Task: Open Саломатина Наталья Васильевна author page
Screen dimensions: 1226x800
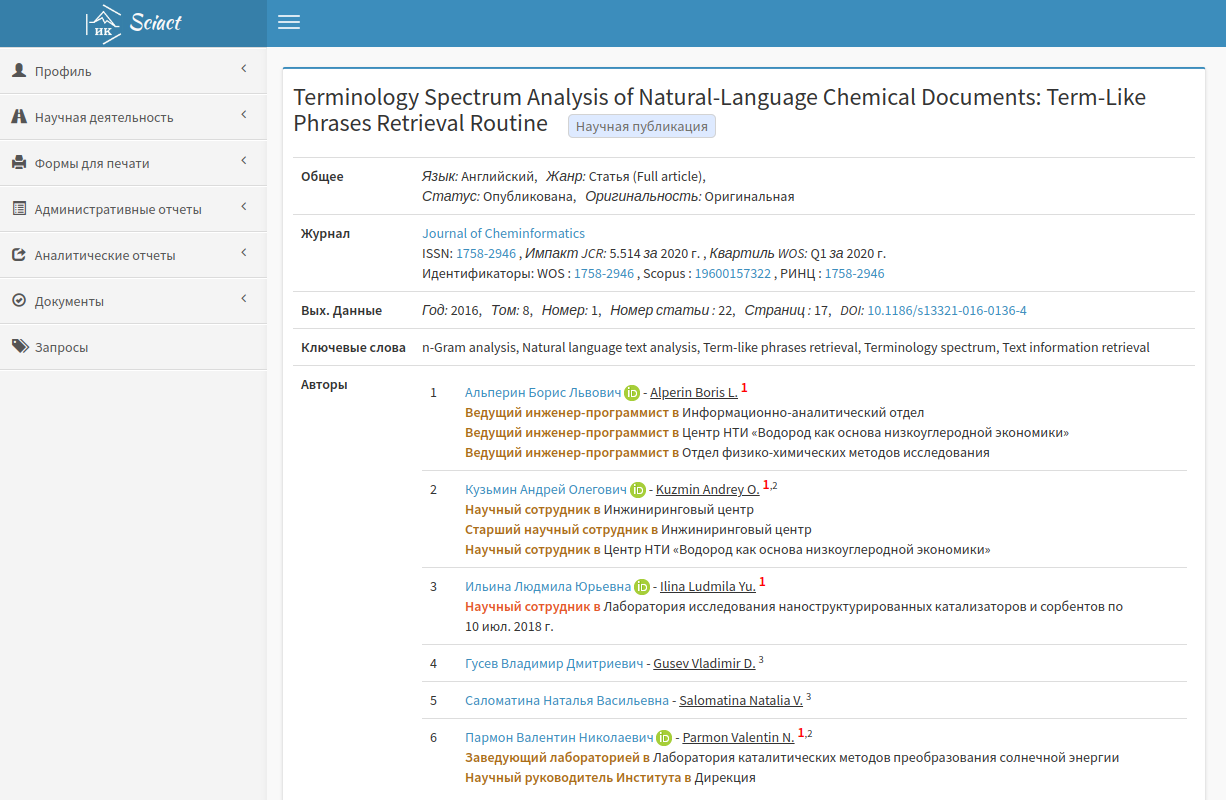Action: [x=567, y=700]
